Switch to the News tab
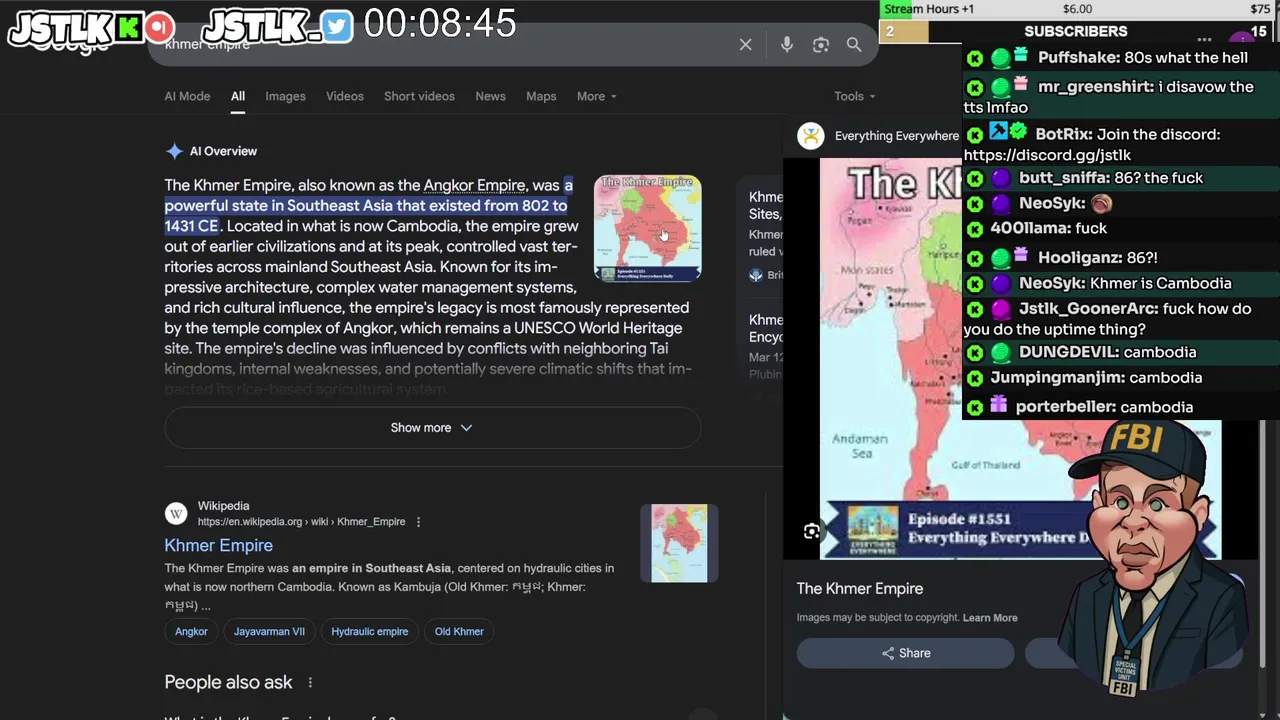This screenshot has height=720, width=1280. 490,96
